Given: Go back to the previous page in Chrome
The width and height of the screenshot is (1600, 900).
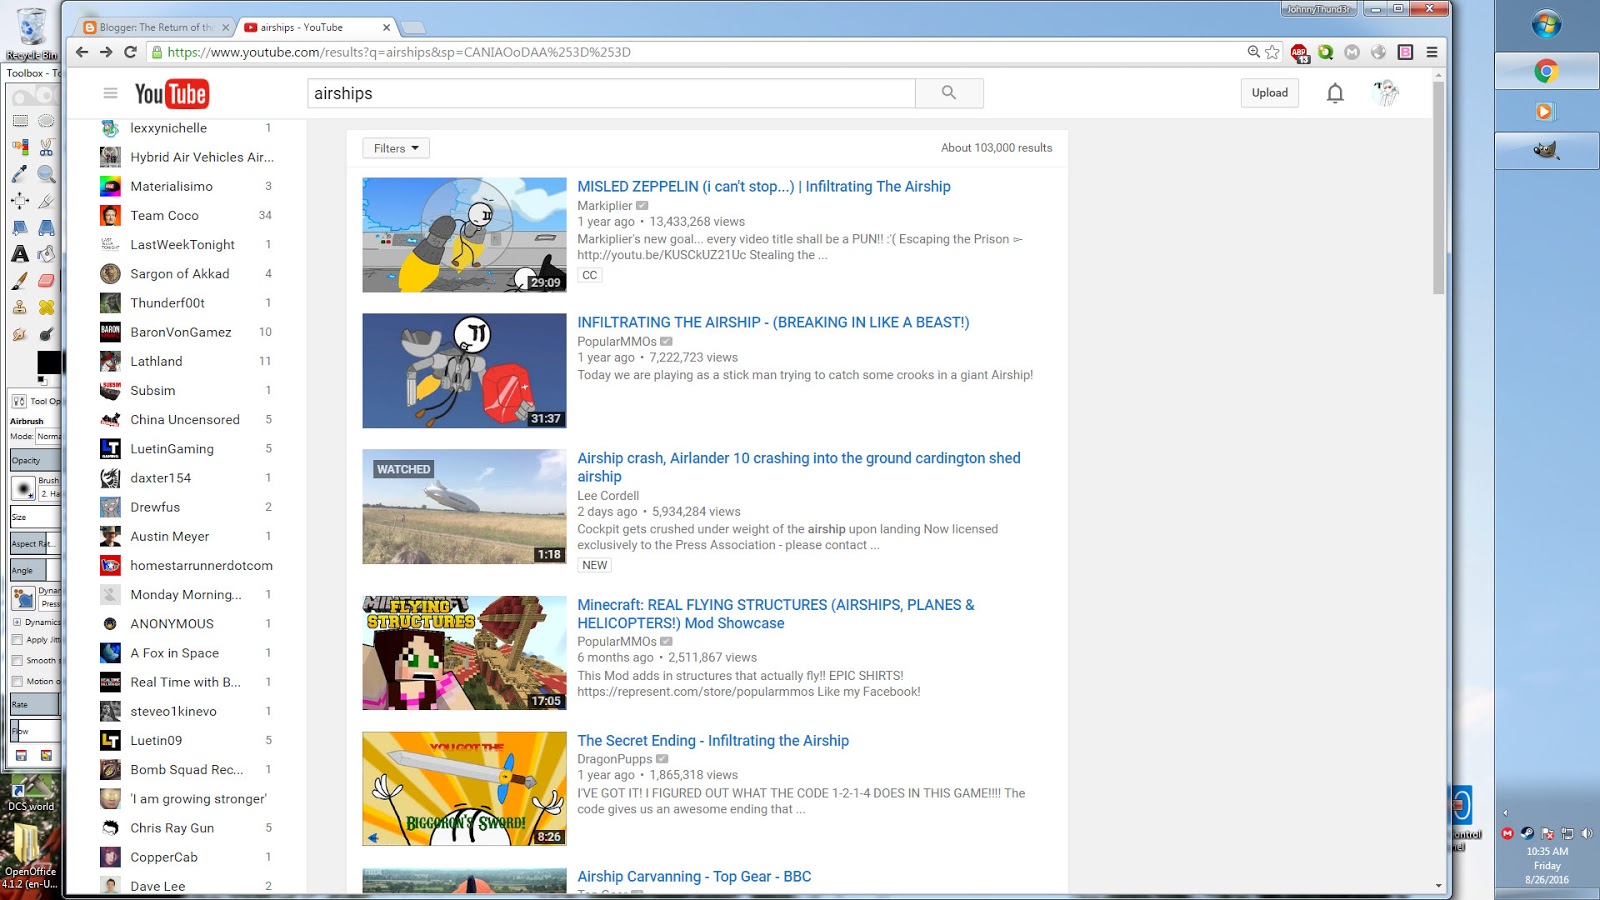Looking at the screenshot, I should pos(82,52).
